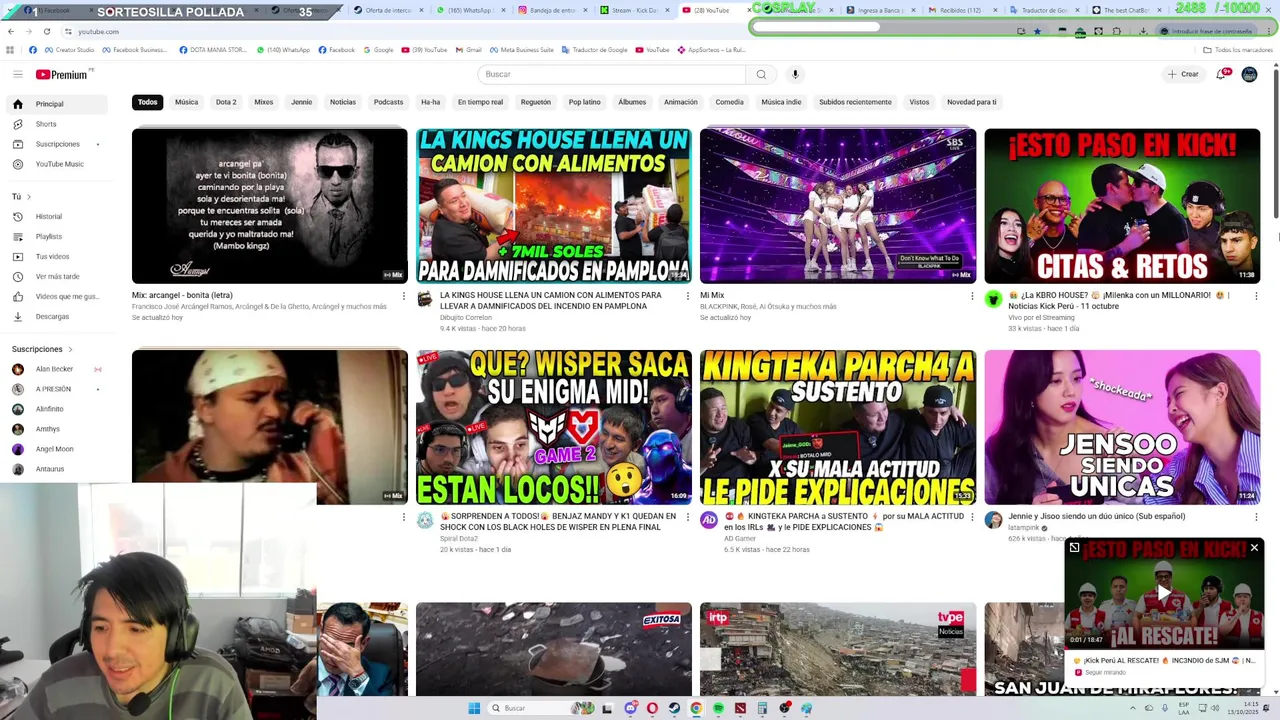Open the KINGTEKA PARCHA A SUSTENTO thumbnail

[838, 427]
